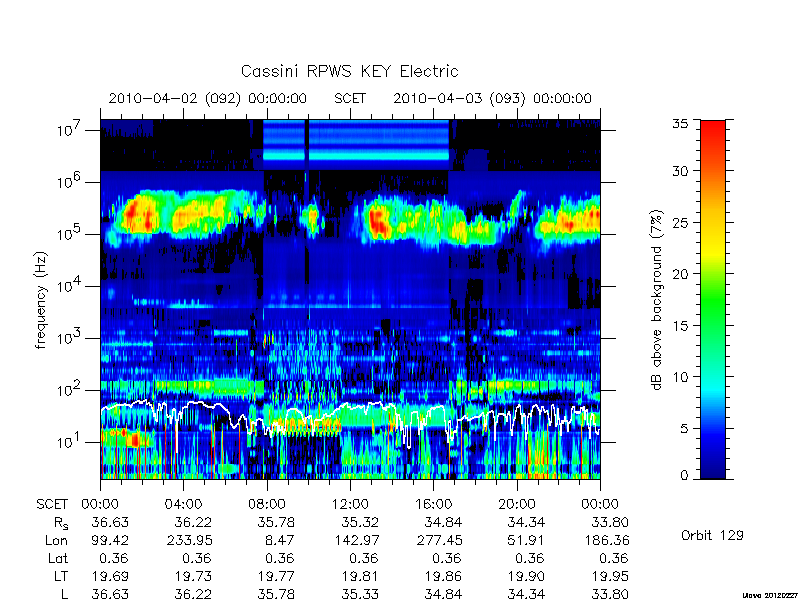Click the 5 value on the color scale
The height and width of the screenshot is (600, 800).
point(684,428)
